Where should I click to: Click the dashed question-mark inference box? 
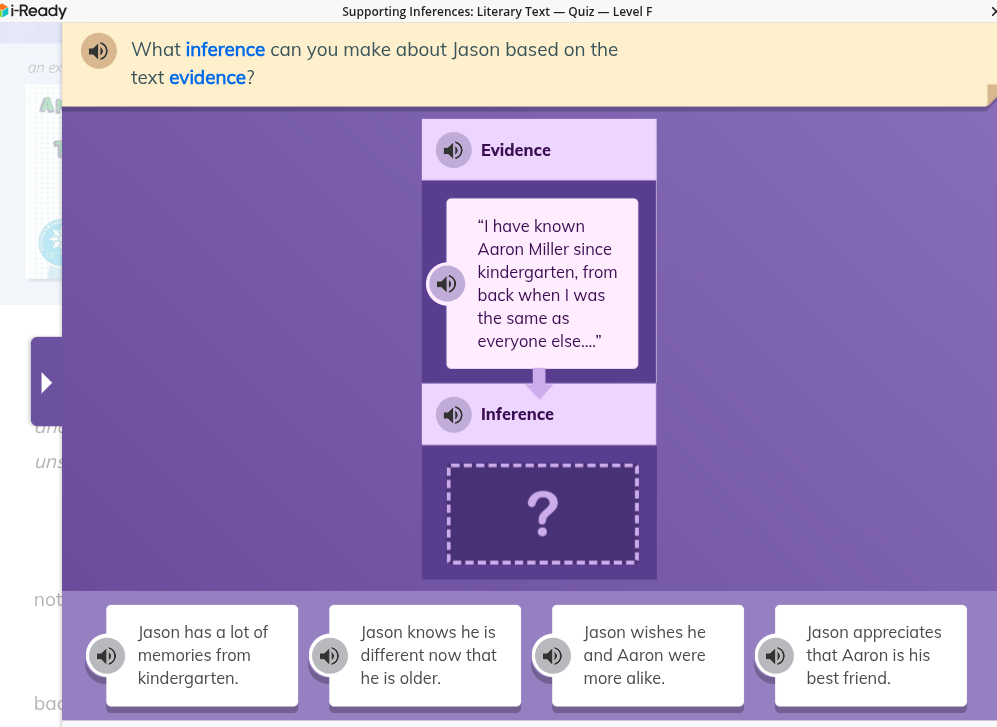tap(542, 514)
